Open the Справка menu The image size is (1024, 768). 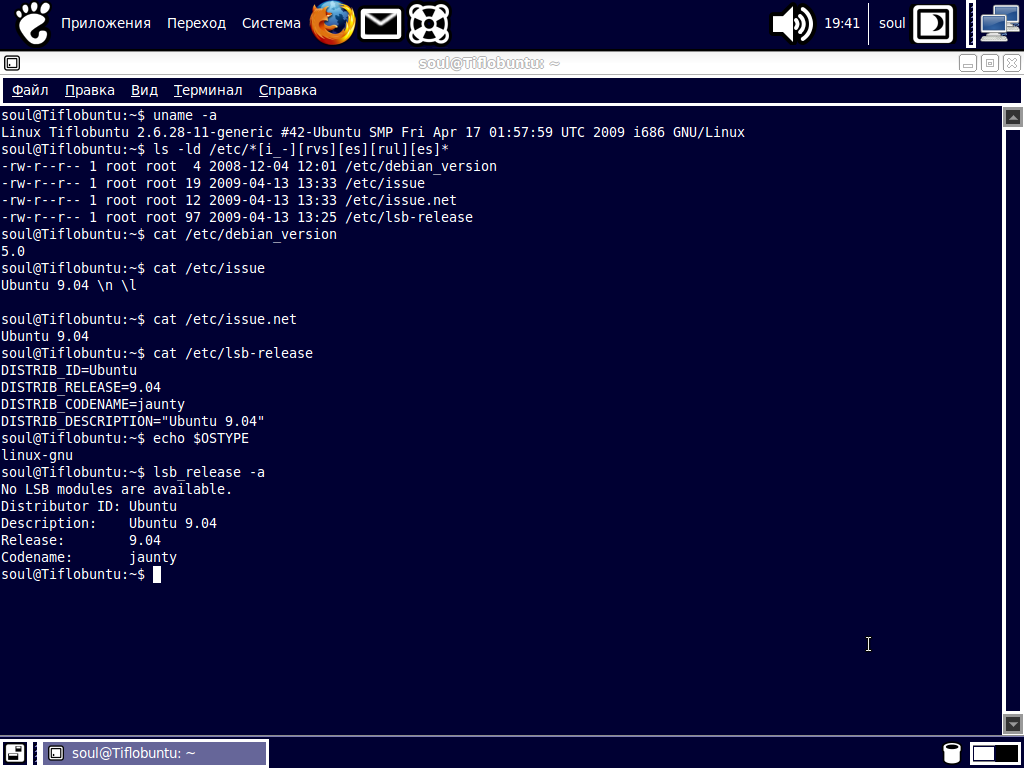click(x=287, y=90)
